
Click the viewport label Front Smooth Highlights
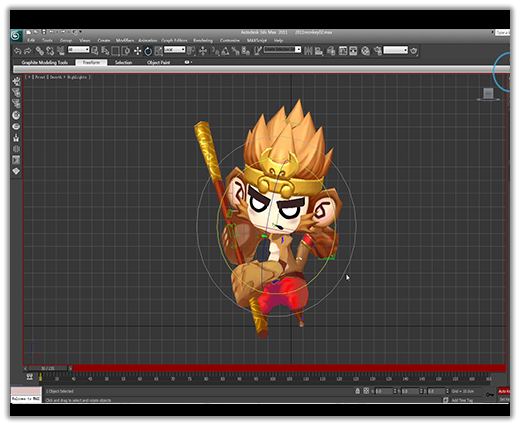(57, 77)
